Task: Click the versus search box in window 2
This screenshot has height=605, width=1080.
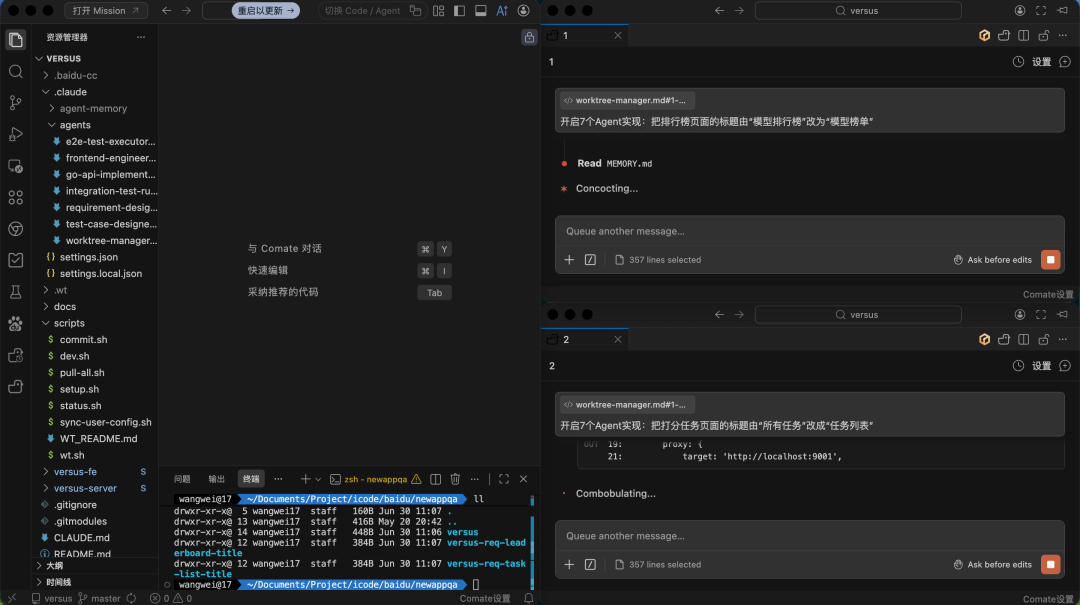Action: coord(858,314)
